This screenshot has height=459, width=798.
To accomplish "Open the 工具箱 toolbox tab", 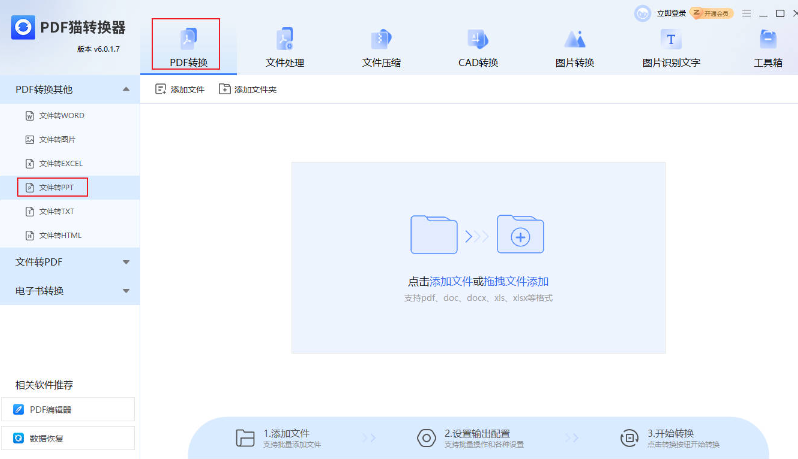I will tap(767, 47).
